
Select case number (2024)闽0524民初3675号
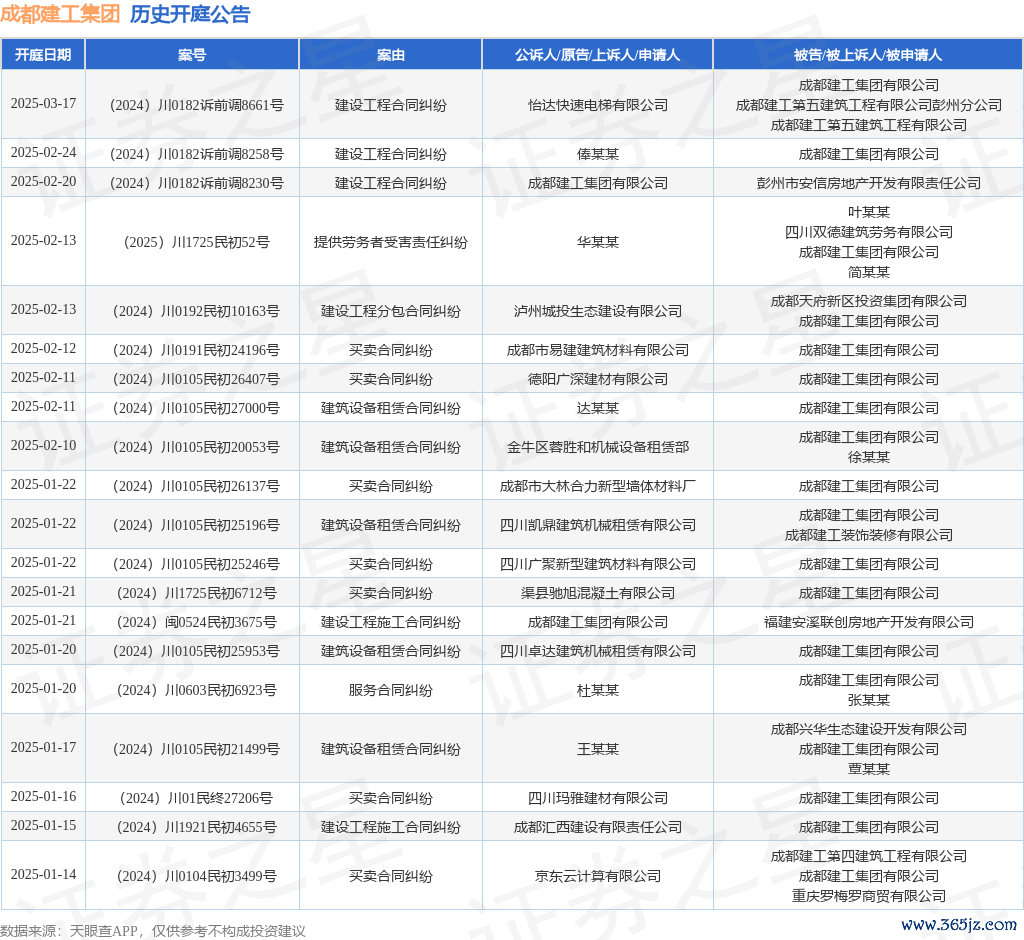(196, 622)
